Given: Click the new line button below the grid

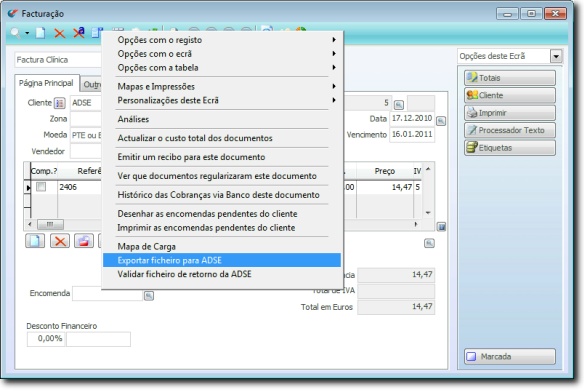Looking at the screenshot, I should (35, 241).
